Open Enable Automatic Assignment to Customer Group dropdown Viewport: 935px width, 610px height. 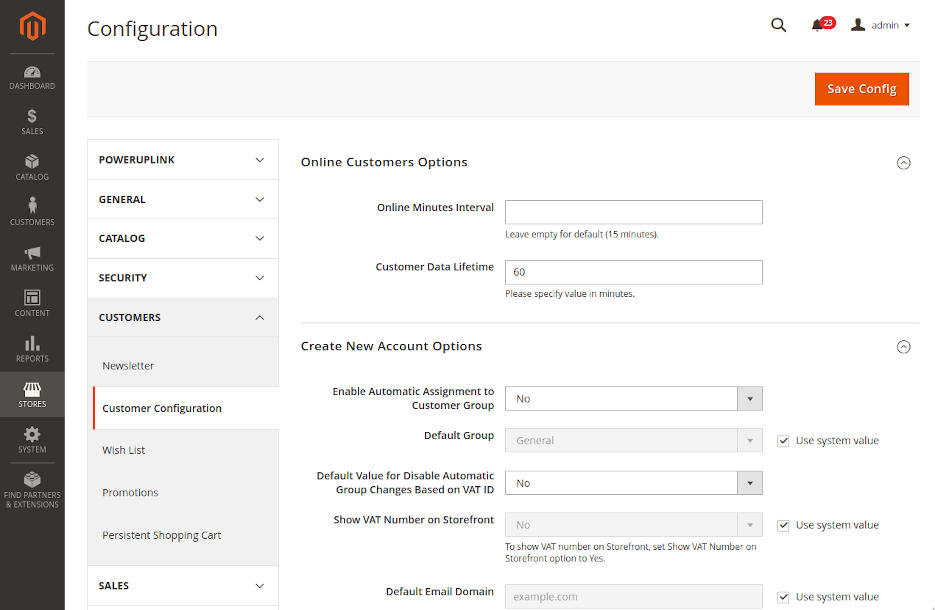tap(633, 398)
